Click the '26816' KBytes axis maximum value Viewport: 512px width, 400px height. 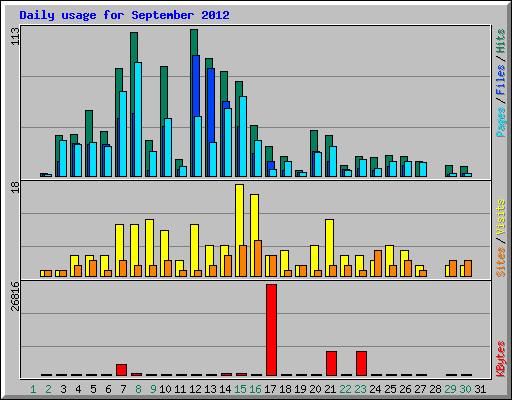tap(15, 296)
